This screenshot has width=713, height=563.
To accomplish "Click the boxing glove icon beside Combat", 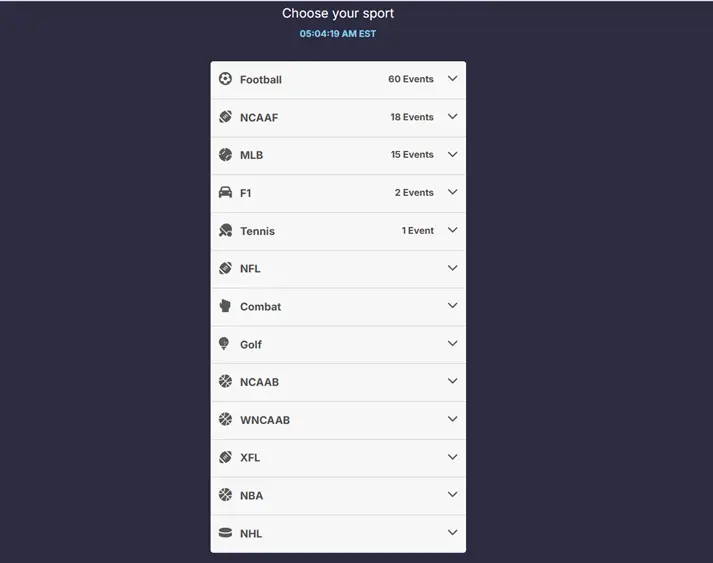I will 225,306.
